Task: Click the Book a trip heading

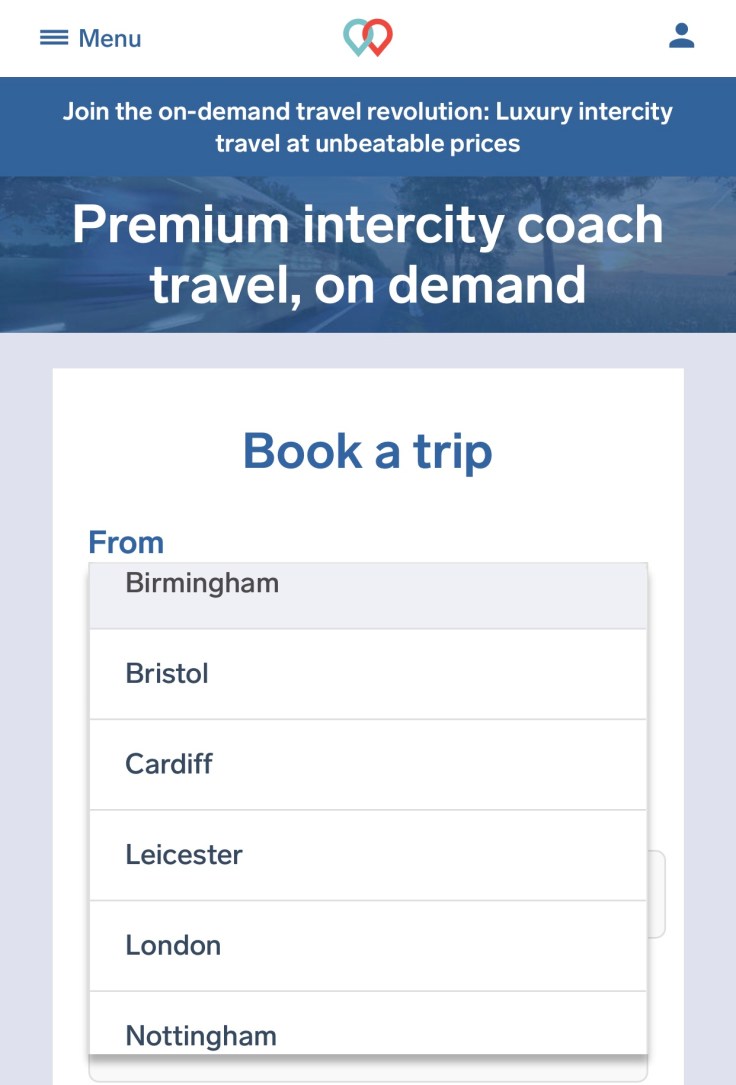Action: click(x=368, y=451)
